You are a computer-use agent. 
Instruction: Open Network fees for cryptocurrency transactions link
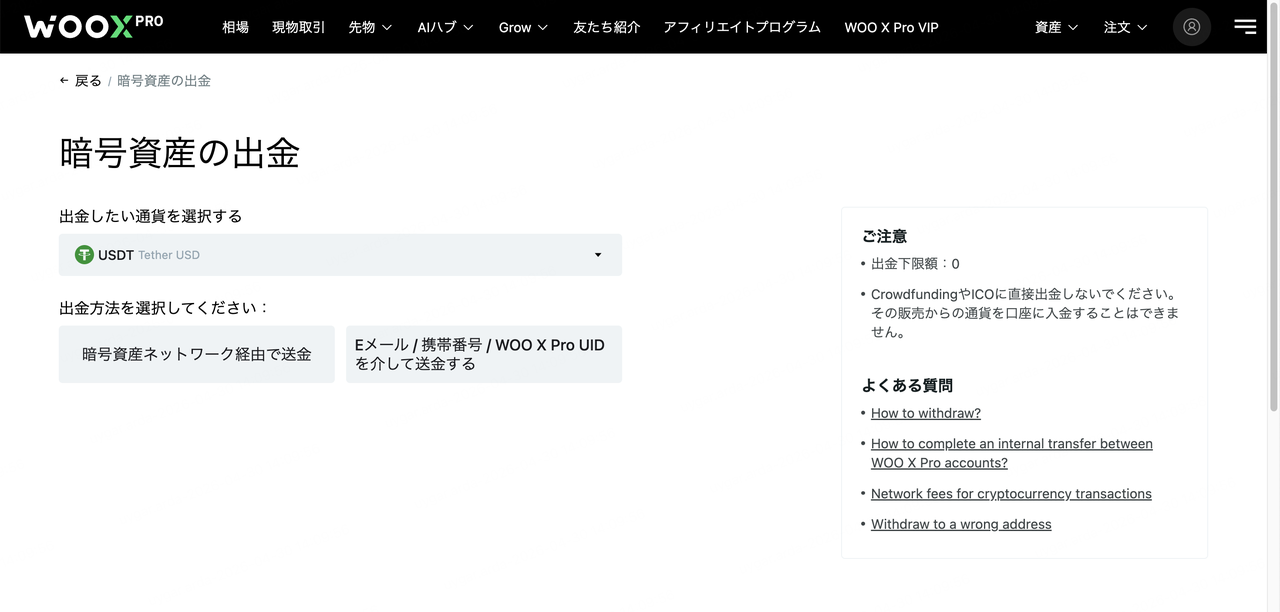coord(1011,494)
